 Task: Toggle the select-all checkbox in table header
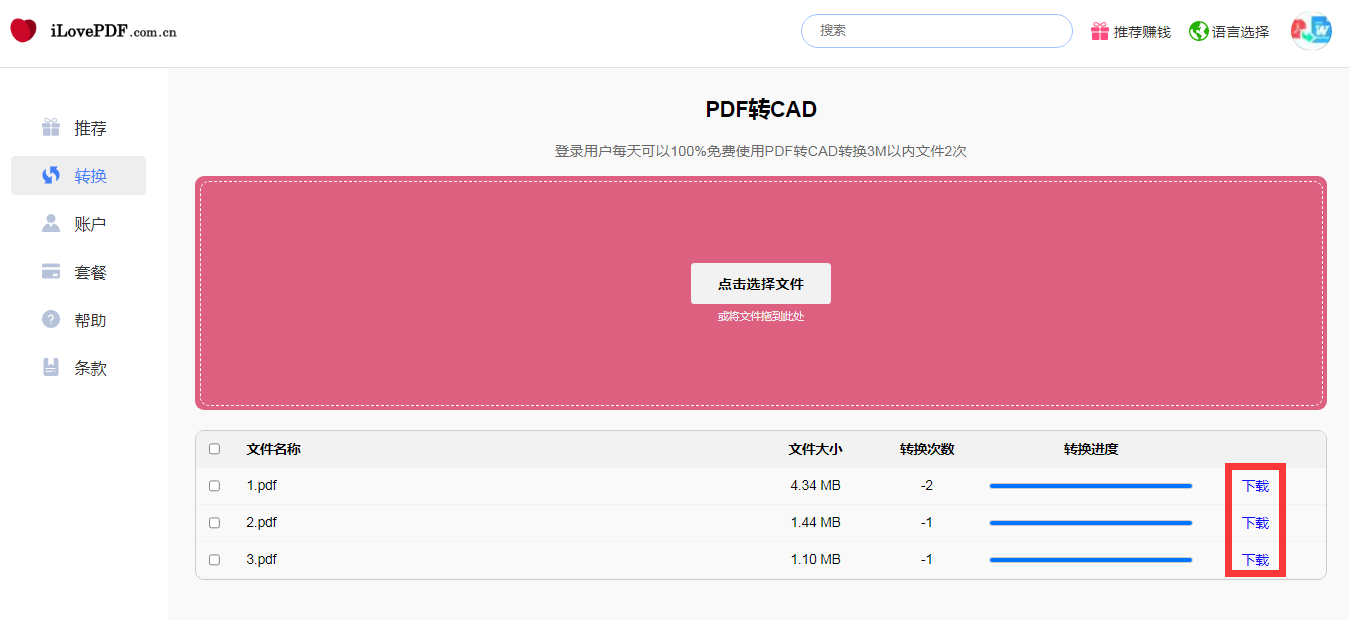click(214, 449)
